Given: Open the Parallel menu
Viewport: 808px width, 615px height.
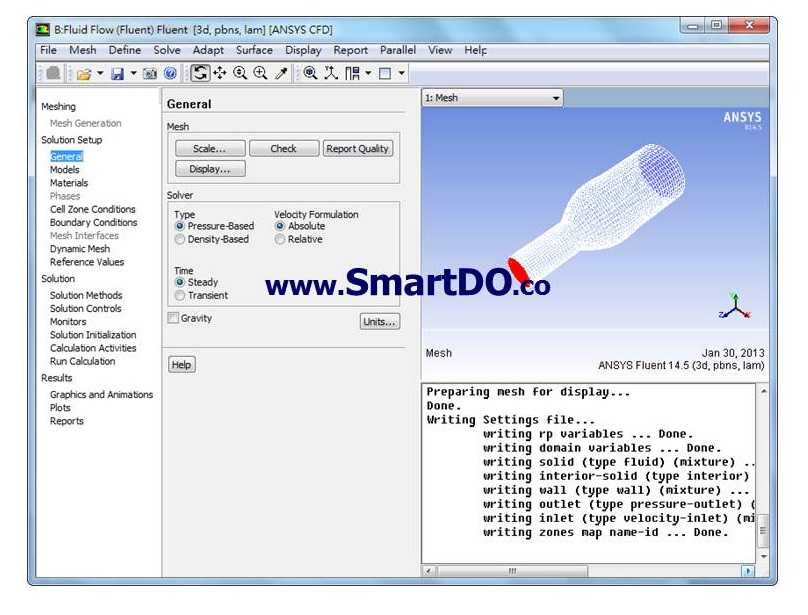Looking at the screenshot, I should [398, 50].
